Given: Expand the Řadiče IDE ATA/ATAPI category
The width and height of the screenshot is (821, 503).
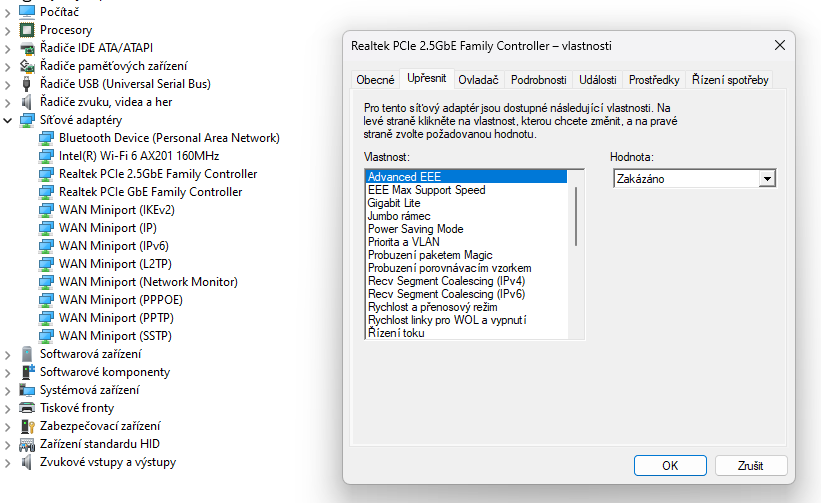Looking at the screenshot, I should pyautogui.click(x=9, y=48).
